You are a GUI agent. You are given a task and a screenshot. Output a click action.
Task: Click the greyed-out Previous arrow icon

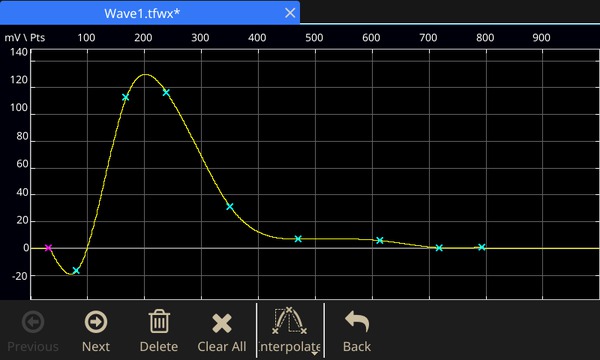pos(33,322)
